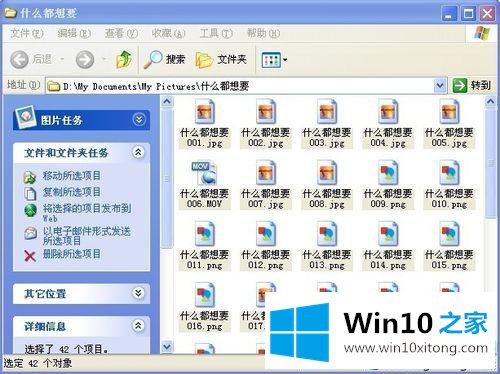Select file icon 什么都想要012.png
The height and width of the screenshot is (374, 500).
coord(266,234)
